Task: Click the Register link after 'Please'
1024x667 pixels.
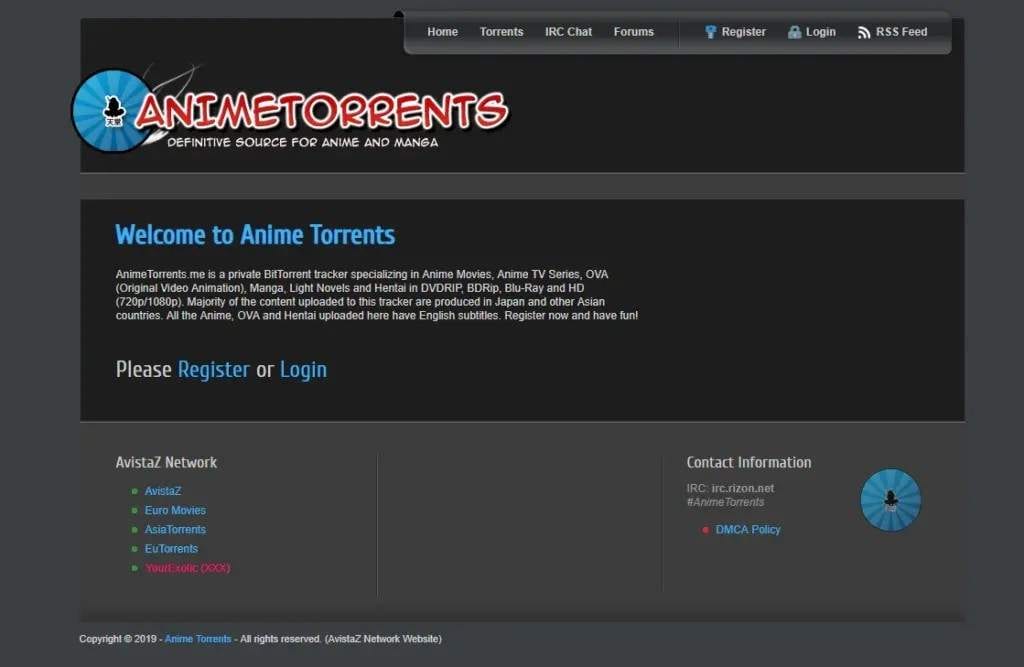Action: 214,370
